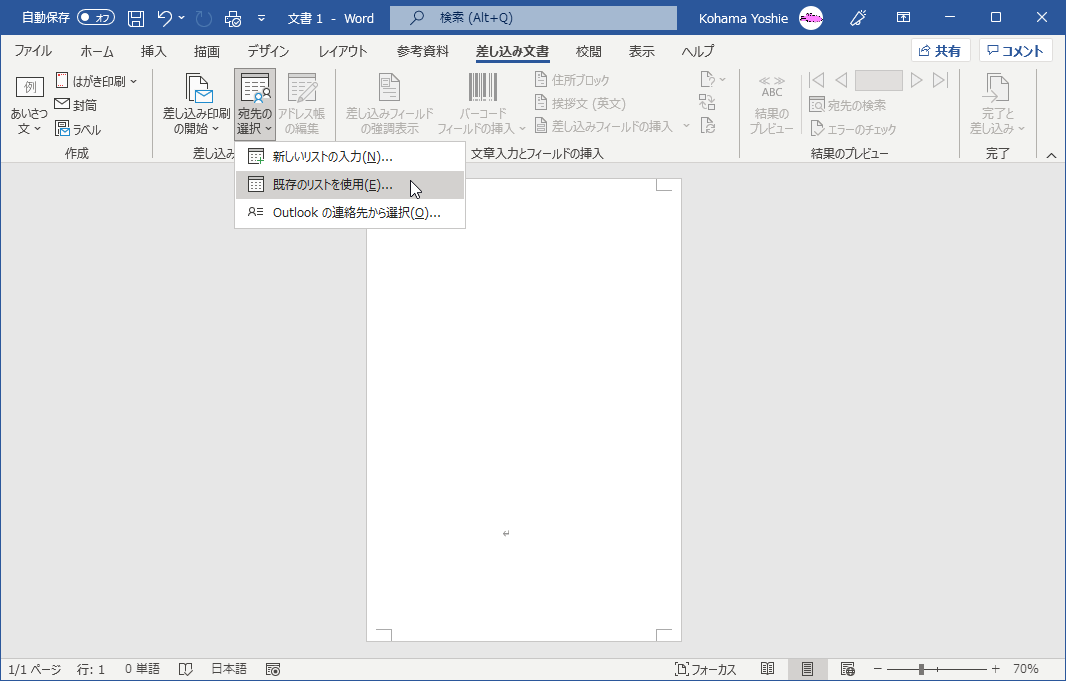Choose Outlook の連絡先から選択(O)... menu item
The image size is (1066, 681).
pos(350,213)
